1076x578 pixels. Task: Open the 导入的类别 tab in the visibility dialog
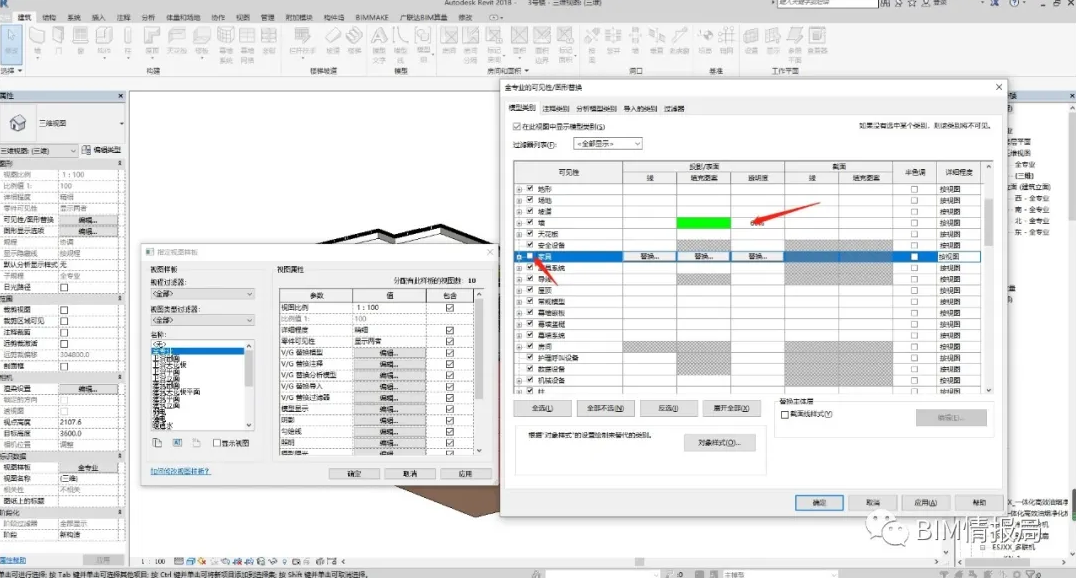640,108
